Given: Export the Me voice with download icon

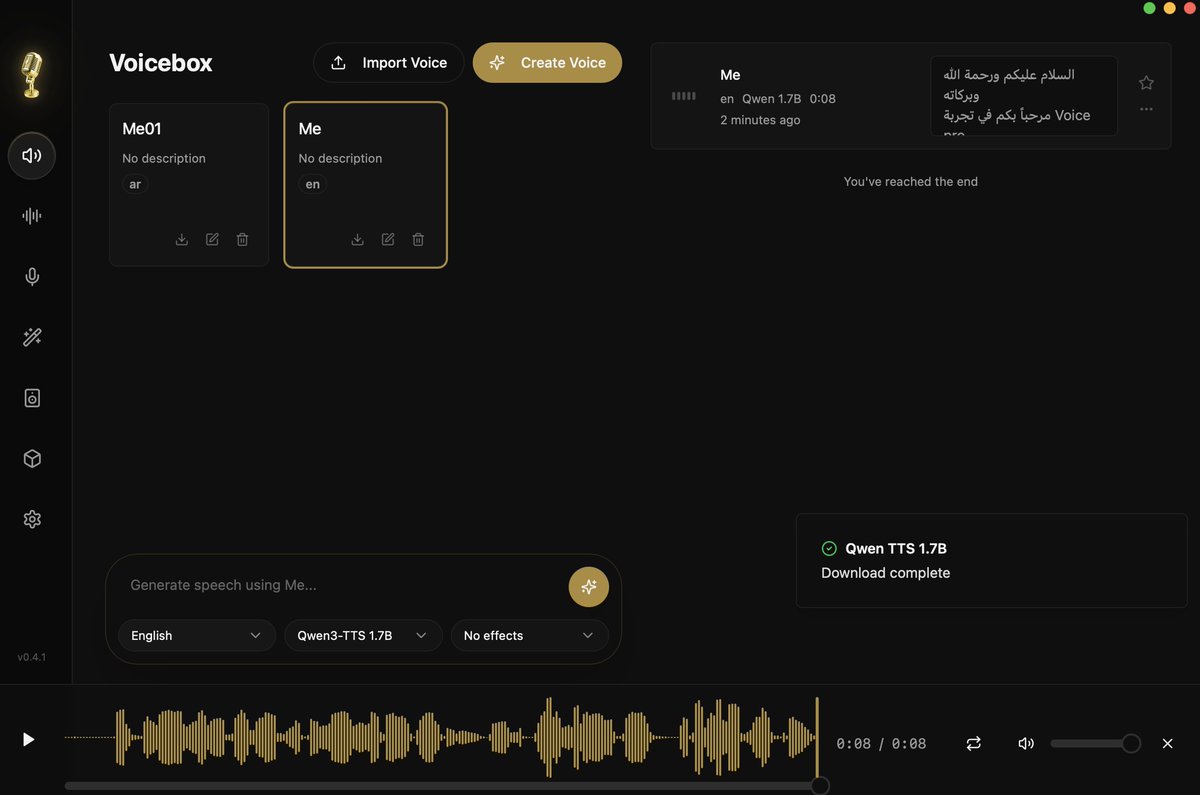Looking at the screenshot, I should [x=358, y=239].
